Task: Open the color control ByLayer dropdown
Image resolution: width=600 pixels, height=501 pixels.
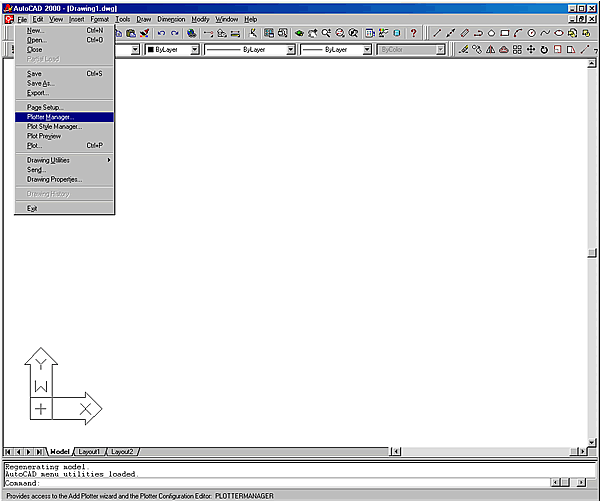Action: (x=194, y=49)
